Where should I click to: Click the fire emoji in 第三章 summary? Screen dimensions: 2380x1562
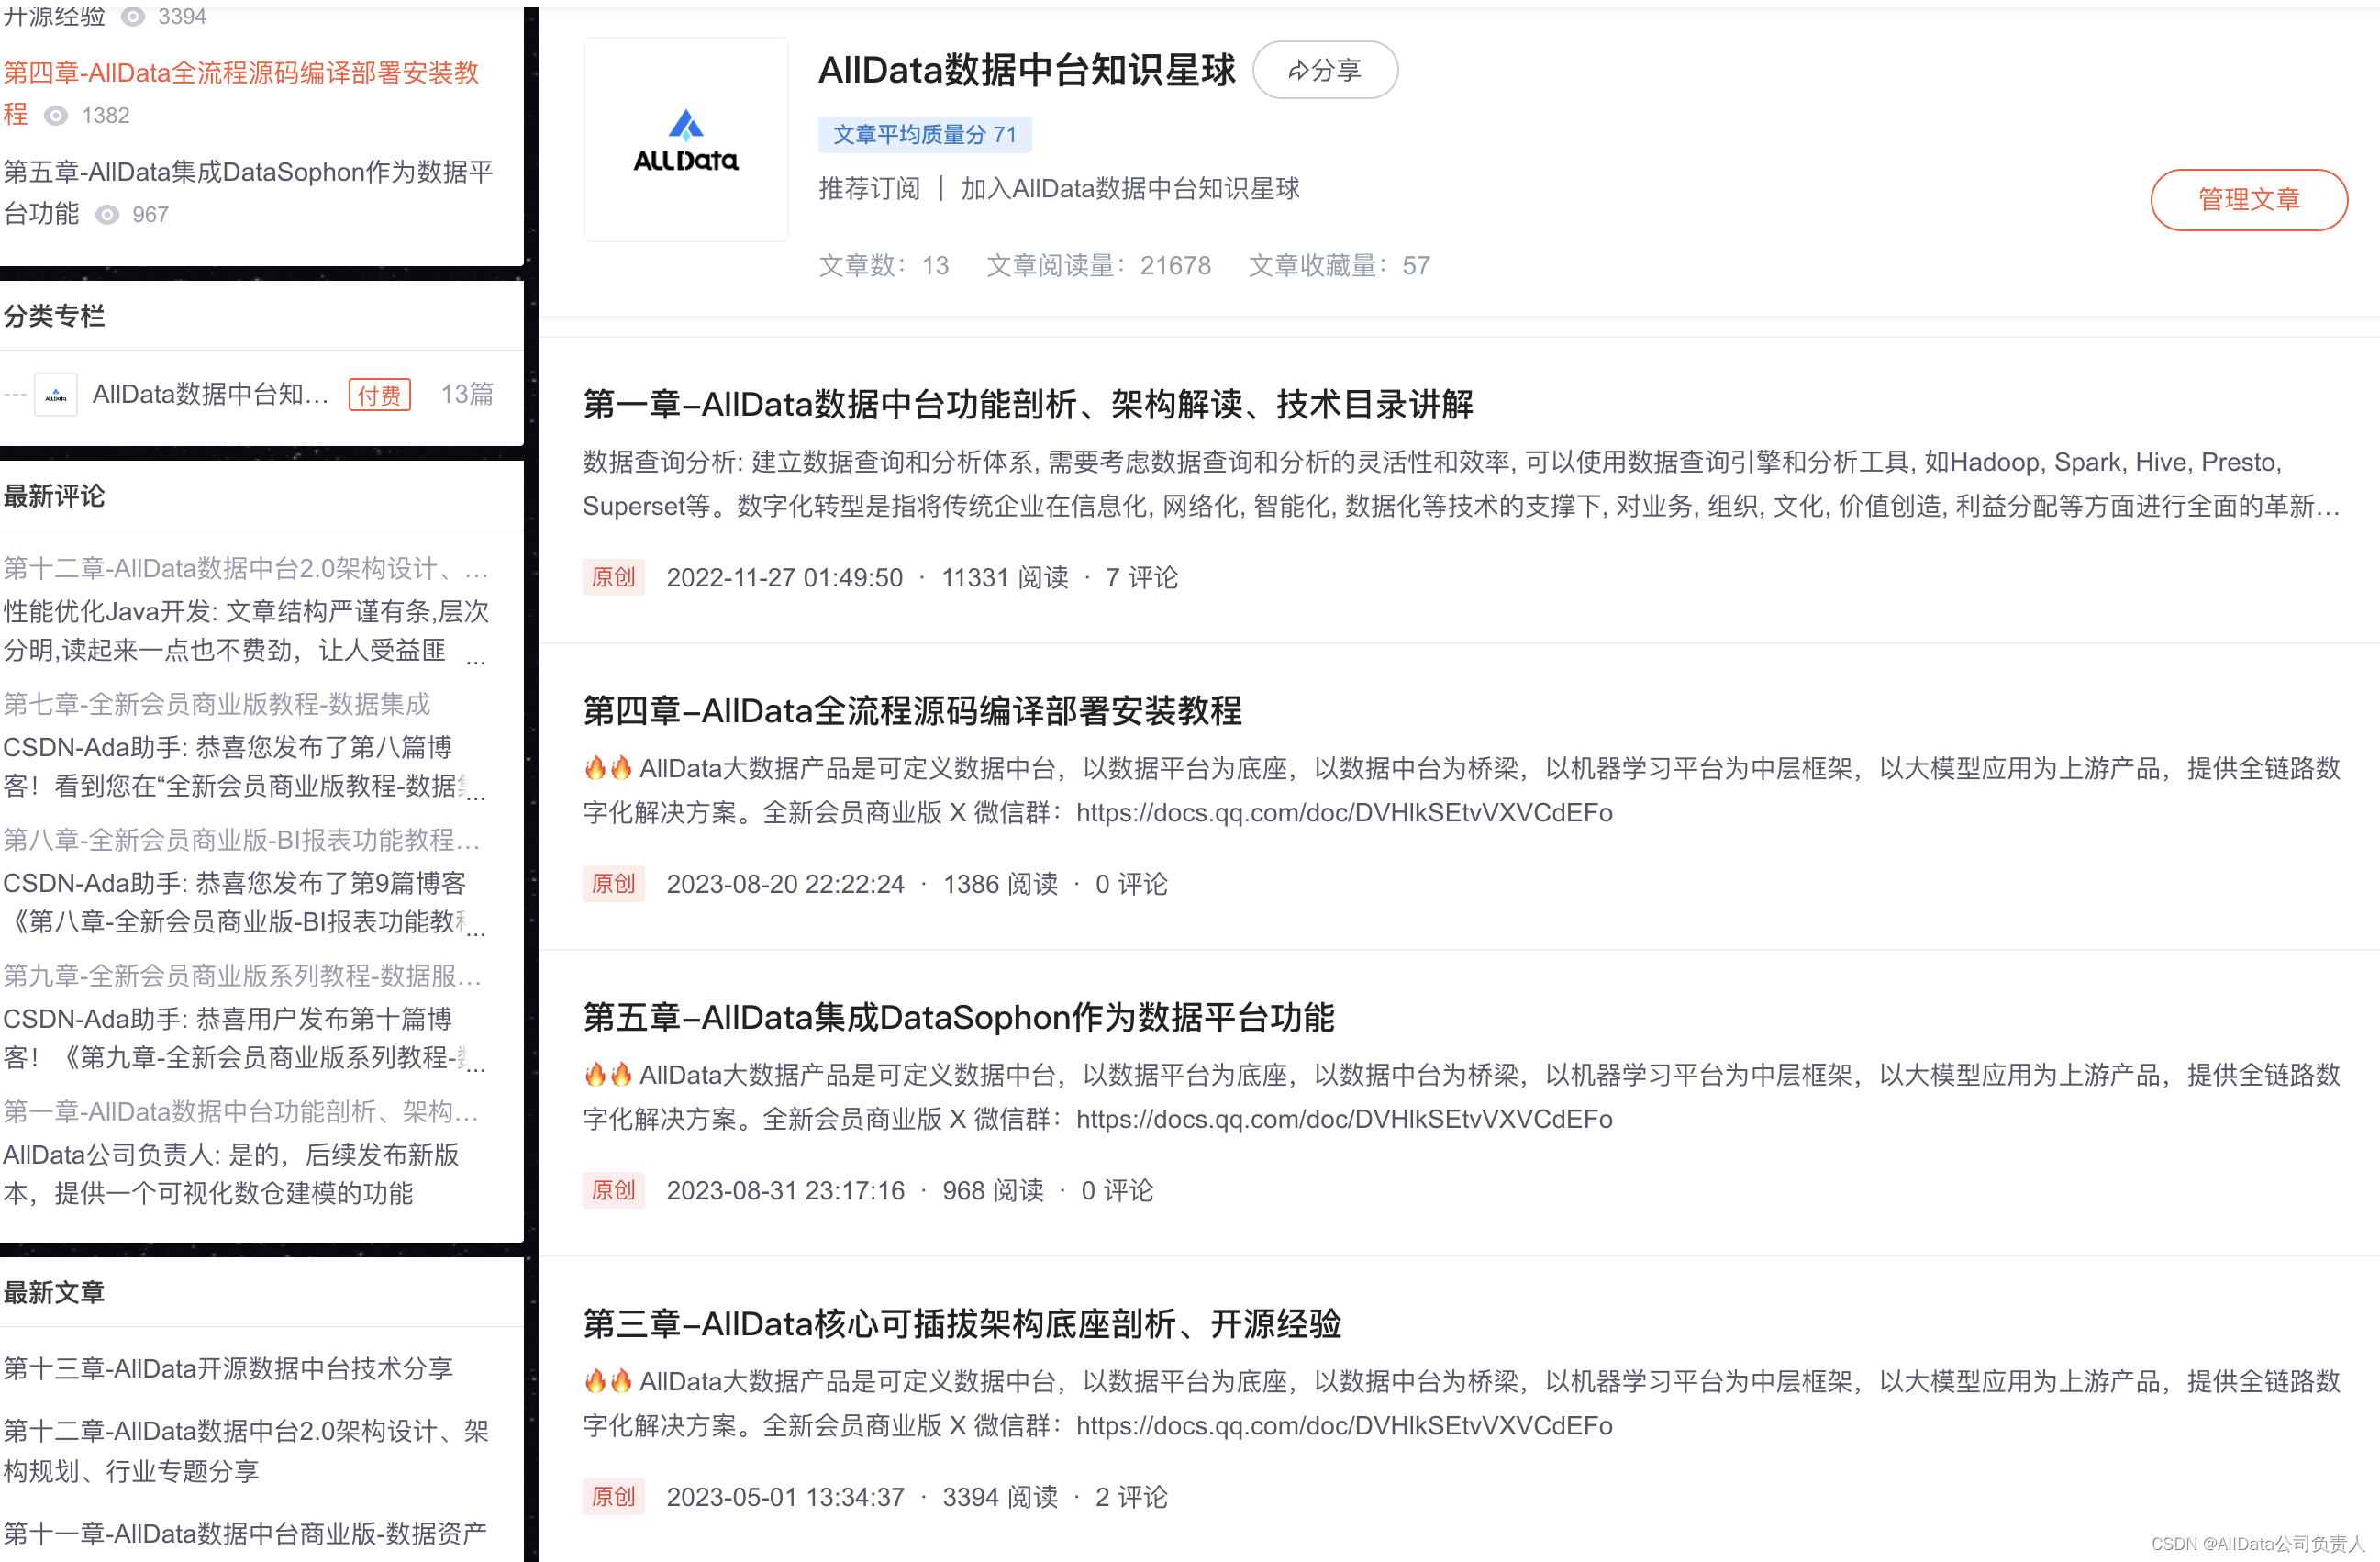(608, 1381)
